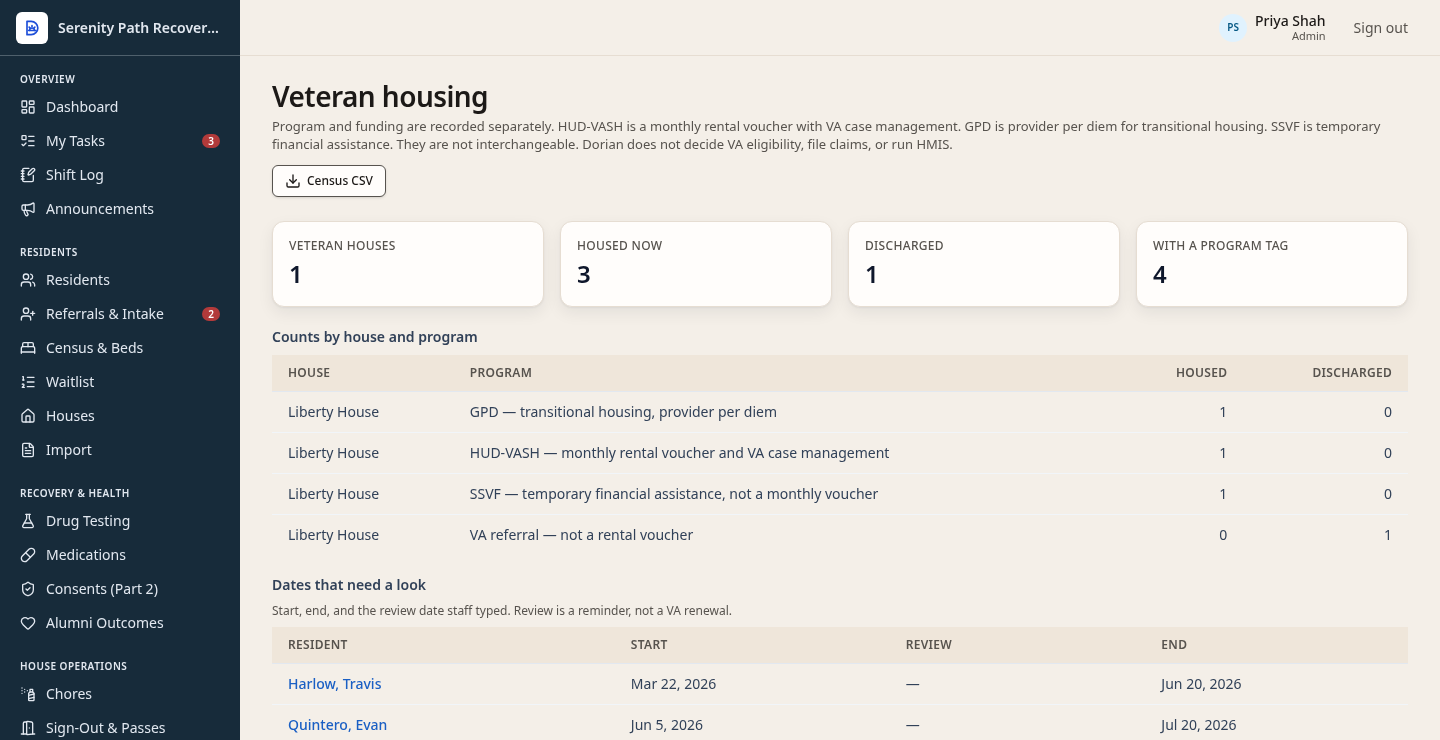Go to Alumni Outcomes
This screenshot has height=740, width=1440.
click(x=120, y=623)
